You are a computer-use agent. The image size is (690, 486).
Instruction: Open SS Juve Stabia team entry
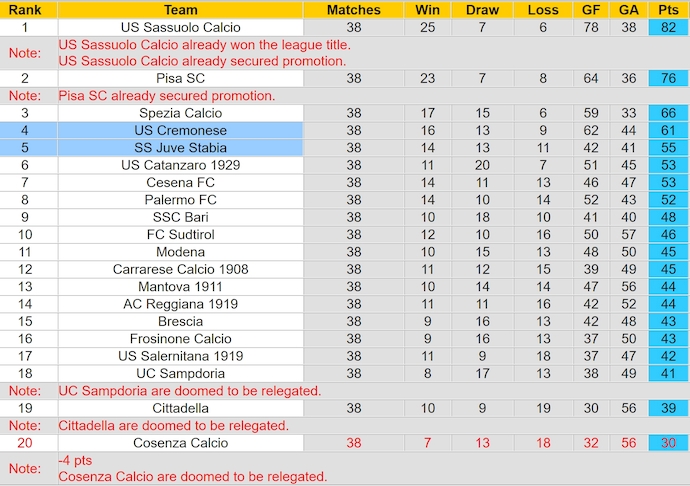(x=180, y=148)
